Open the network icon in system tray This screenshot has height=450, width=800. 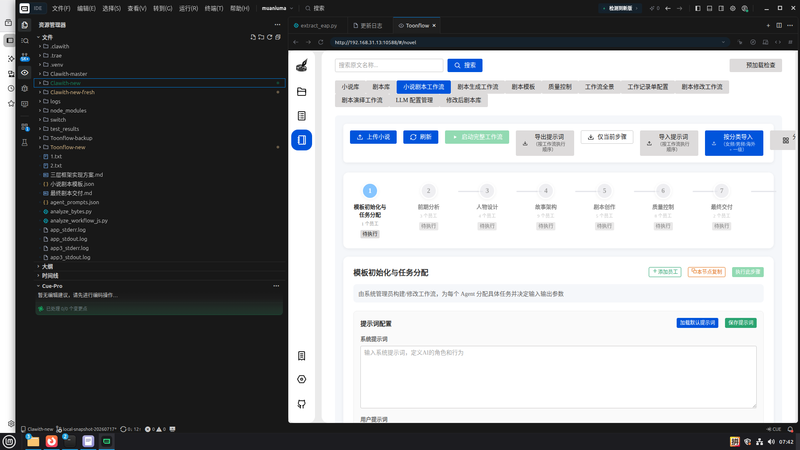[x=760, y=442]
